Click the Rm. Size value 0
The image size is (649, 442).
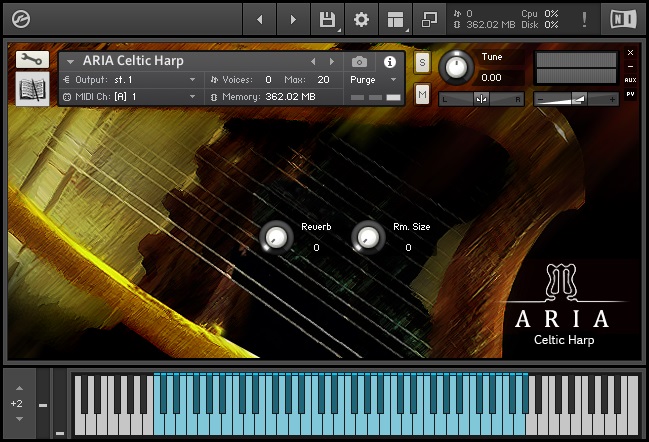point(408,247)
